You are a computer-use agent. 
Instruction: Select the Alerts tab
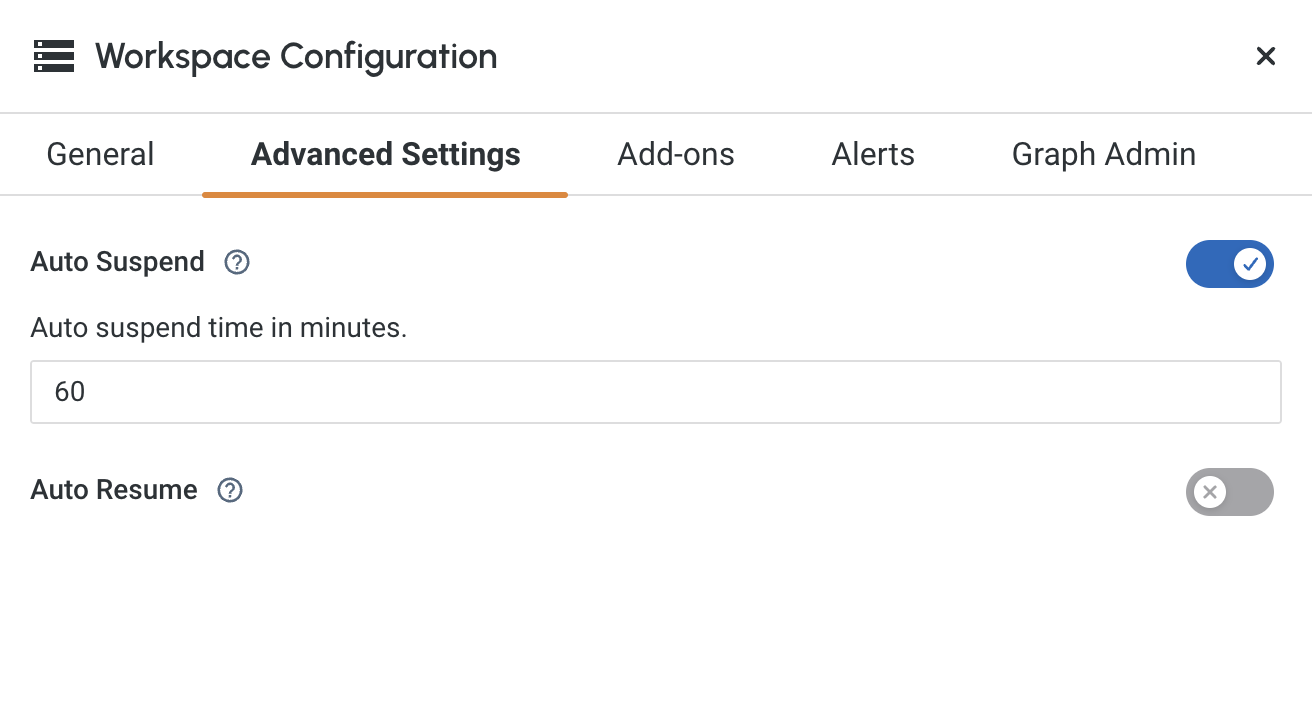(872, 154)
